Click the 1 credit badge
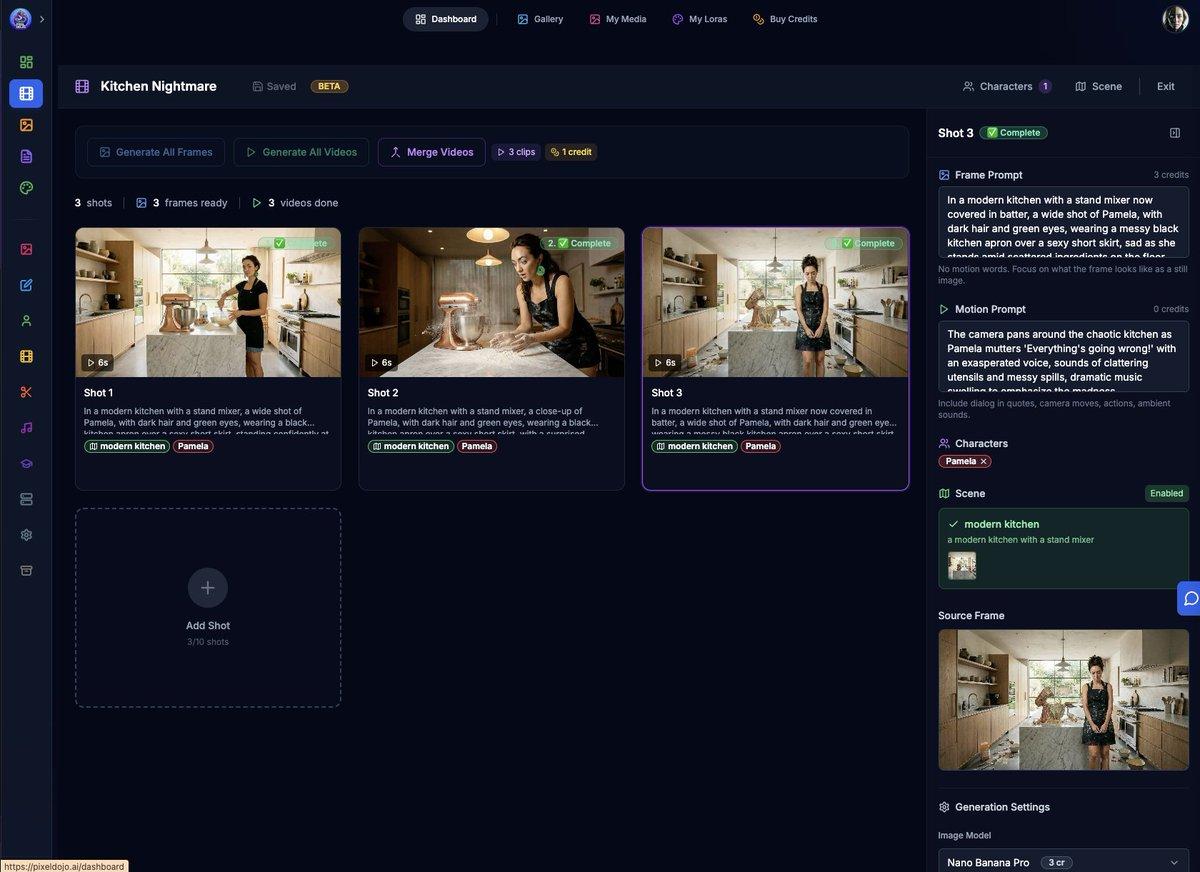This screenshot has height=872, width=1200. [x=571, y=152]
